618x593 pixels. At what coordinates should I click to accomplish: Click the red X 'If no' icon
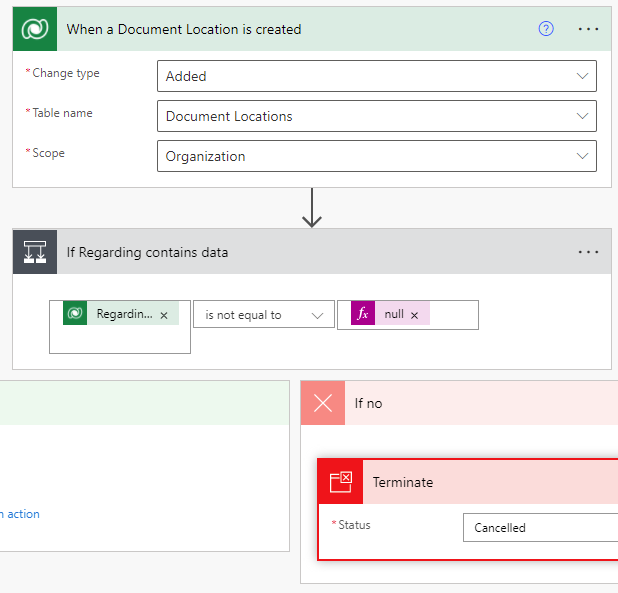[323, 403]
